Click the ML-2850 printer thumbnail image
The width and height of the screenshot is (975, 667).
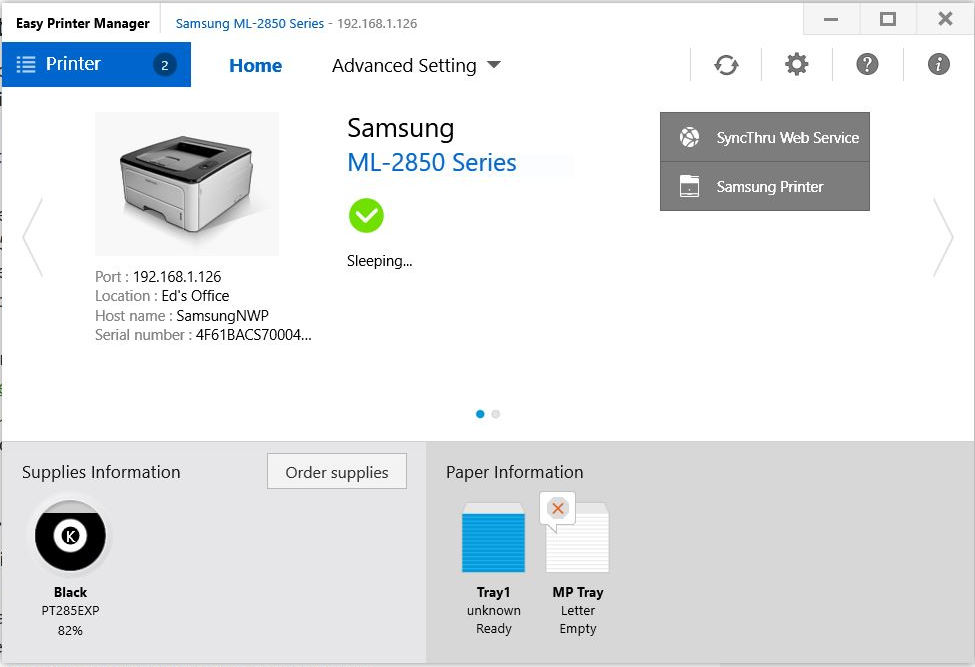[187, 184]
